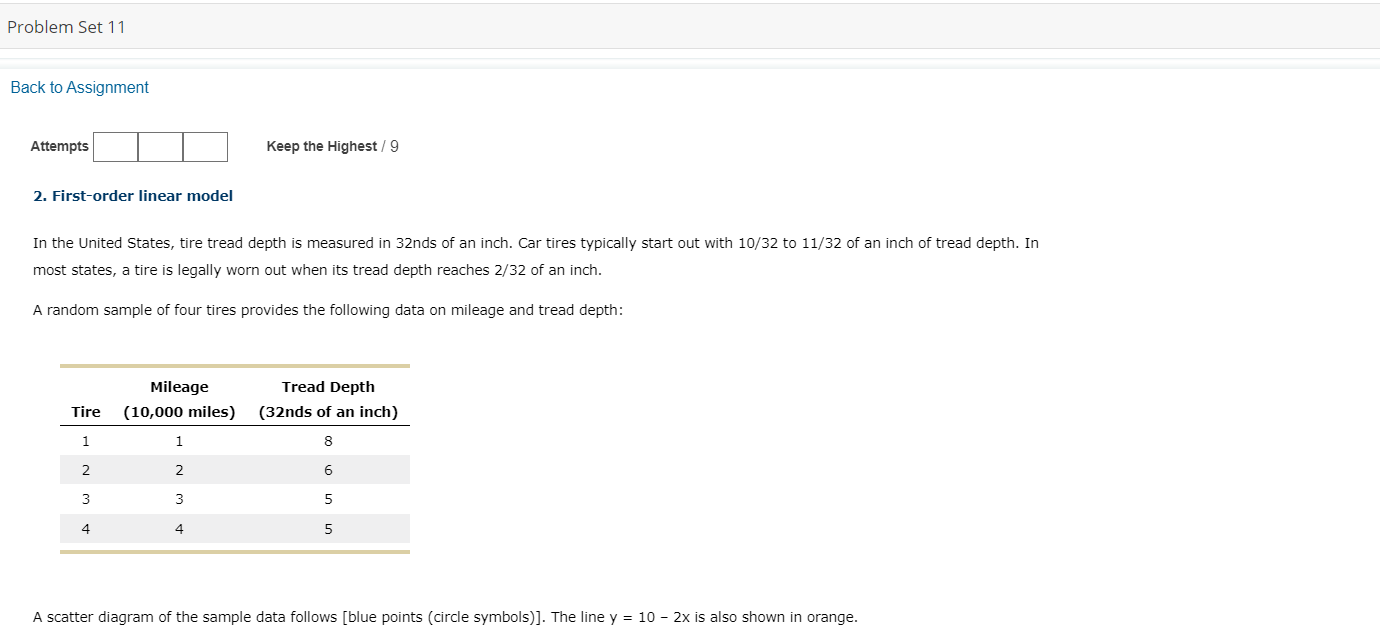Viewport: 1380px width, 637px height.
Task: Click the mileage value for Tire 2
Action: (179, 469)
